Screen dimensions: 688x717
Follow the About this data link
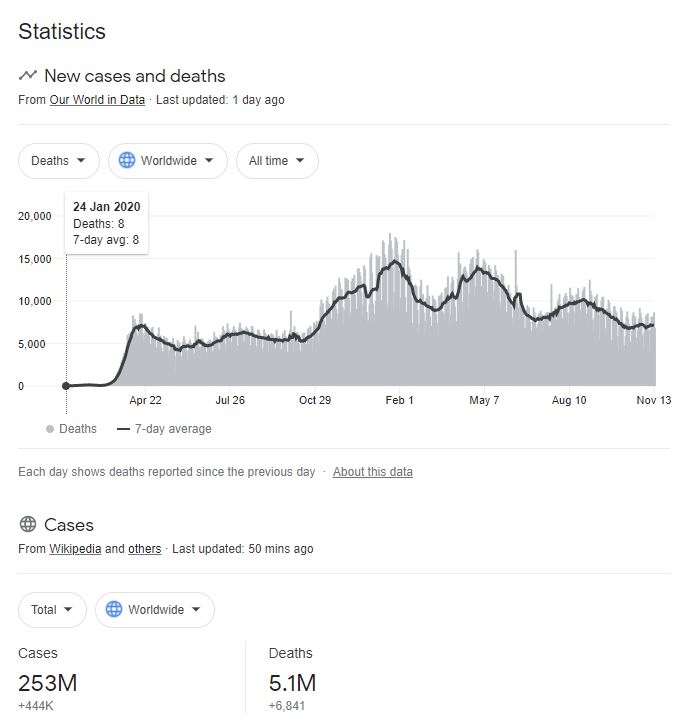click(372, 472)
